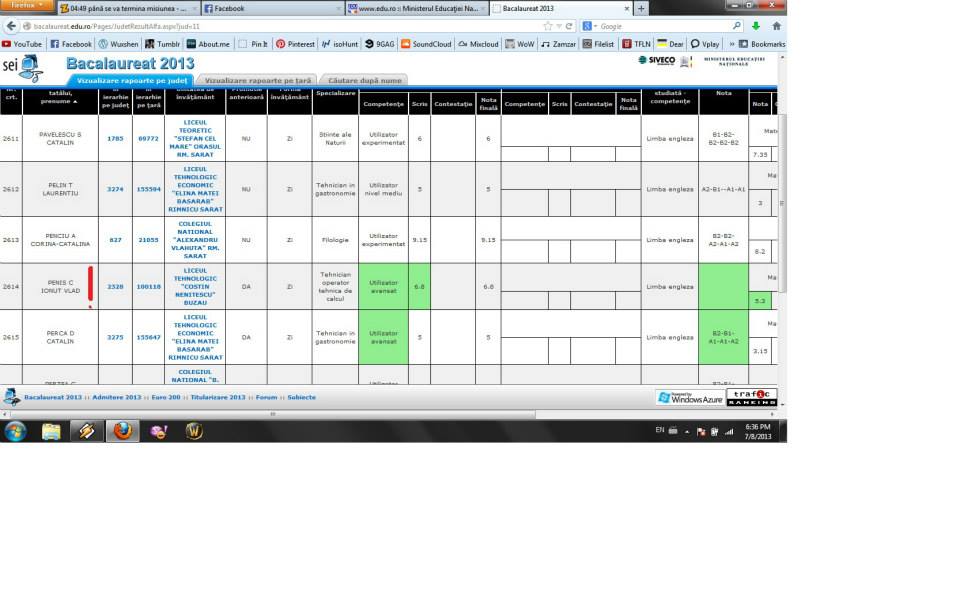Image resolution: width=960 pixels, height=600 pixels.
Task: Open 'Titularizare 2013' footer link
Action: pos(217,397)
